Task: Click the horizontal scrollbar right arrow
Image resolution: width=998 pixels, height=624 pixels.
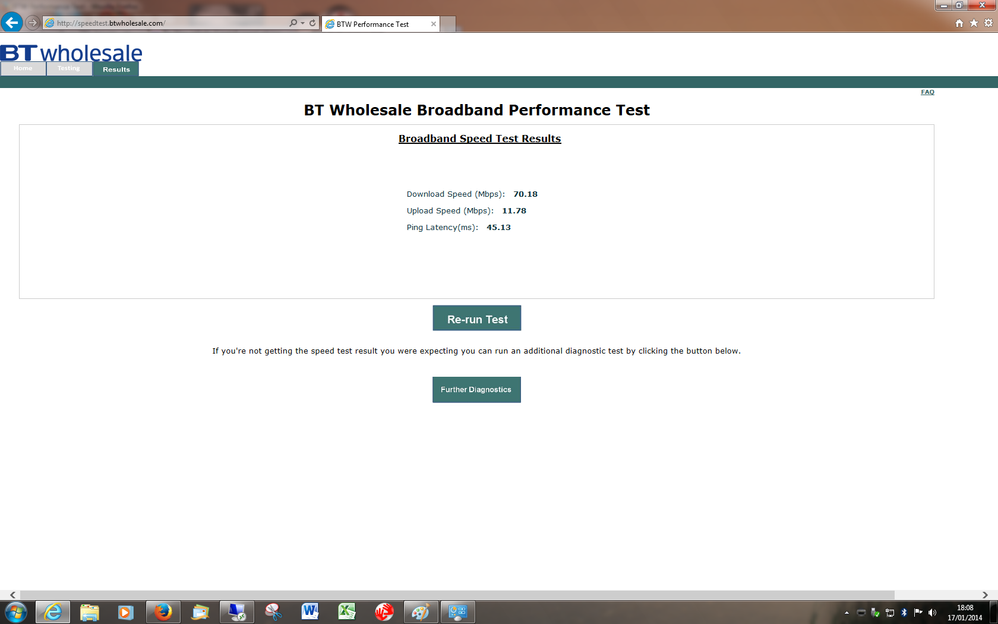Action: [x=985, y=595]
